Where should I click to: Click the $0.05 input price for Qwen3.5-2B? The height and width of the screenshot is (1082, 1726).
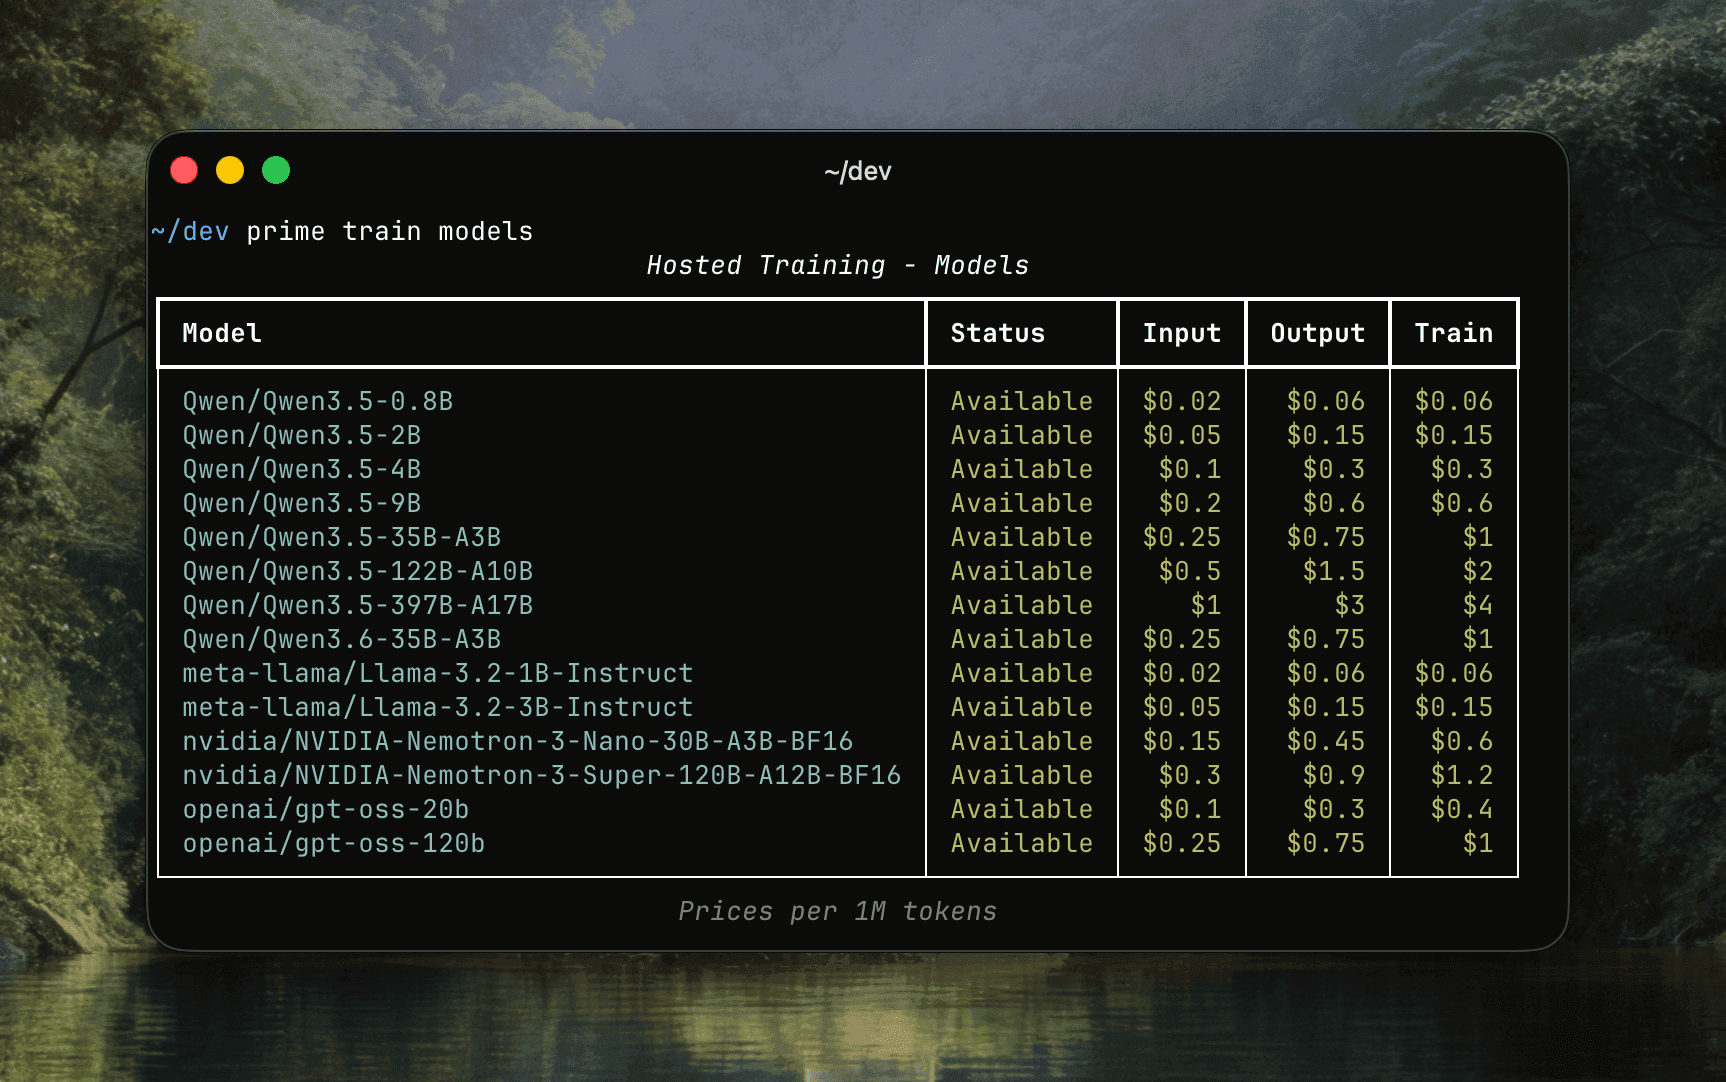click(x=1182, y=436)
